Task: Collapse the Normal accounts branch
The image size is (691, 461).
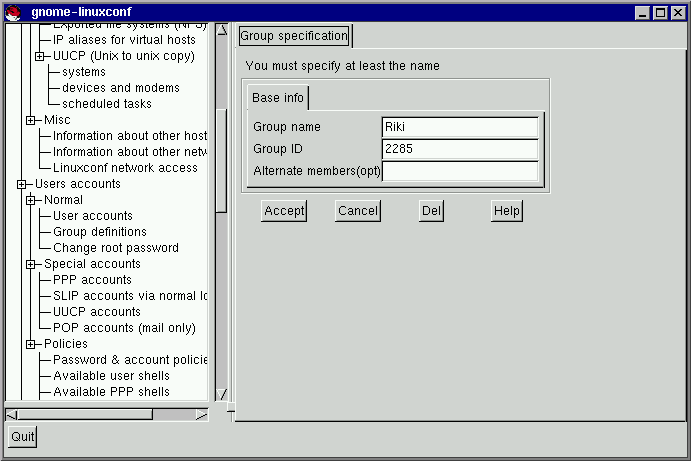Action: pos(30,200)
